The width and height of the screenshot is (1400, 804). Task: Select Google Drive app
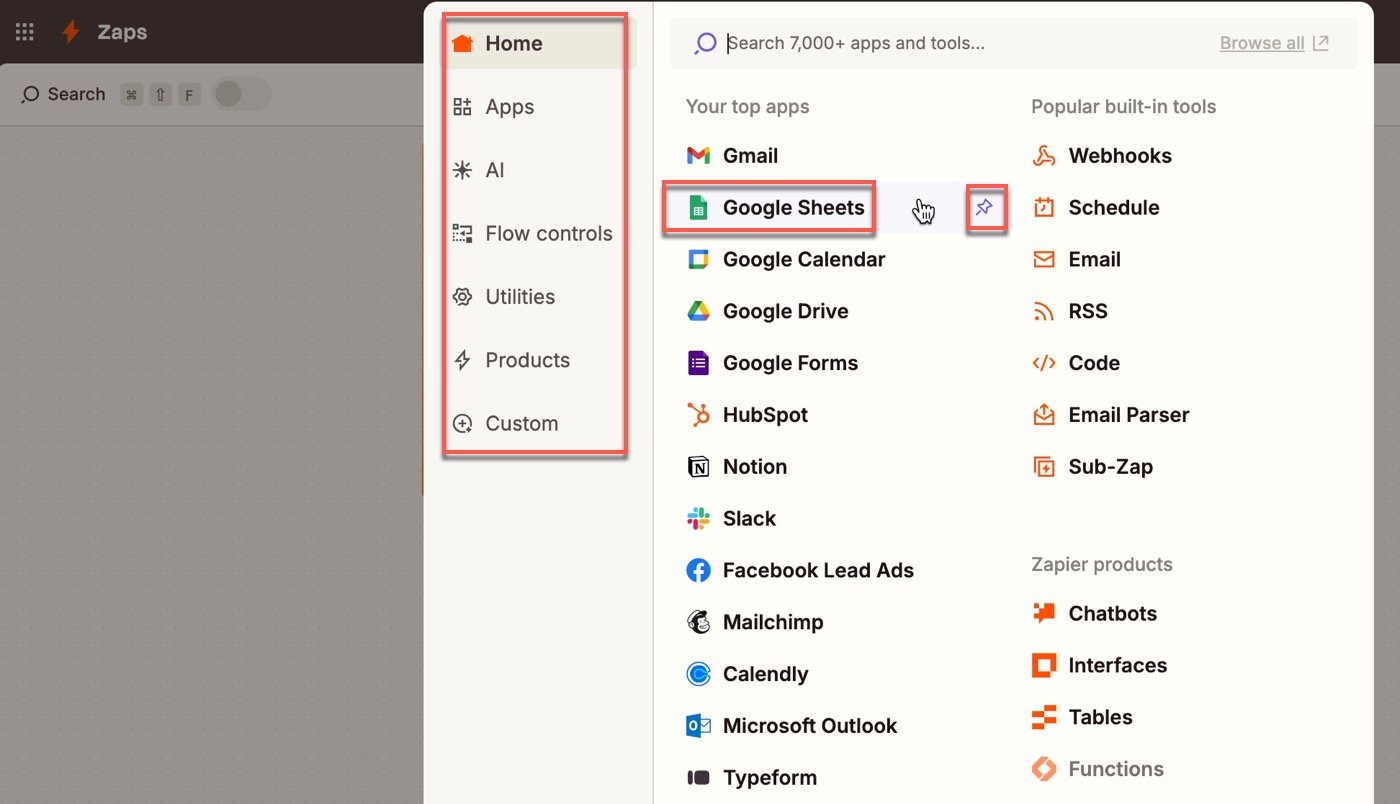[767, 311]
